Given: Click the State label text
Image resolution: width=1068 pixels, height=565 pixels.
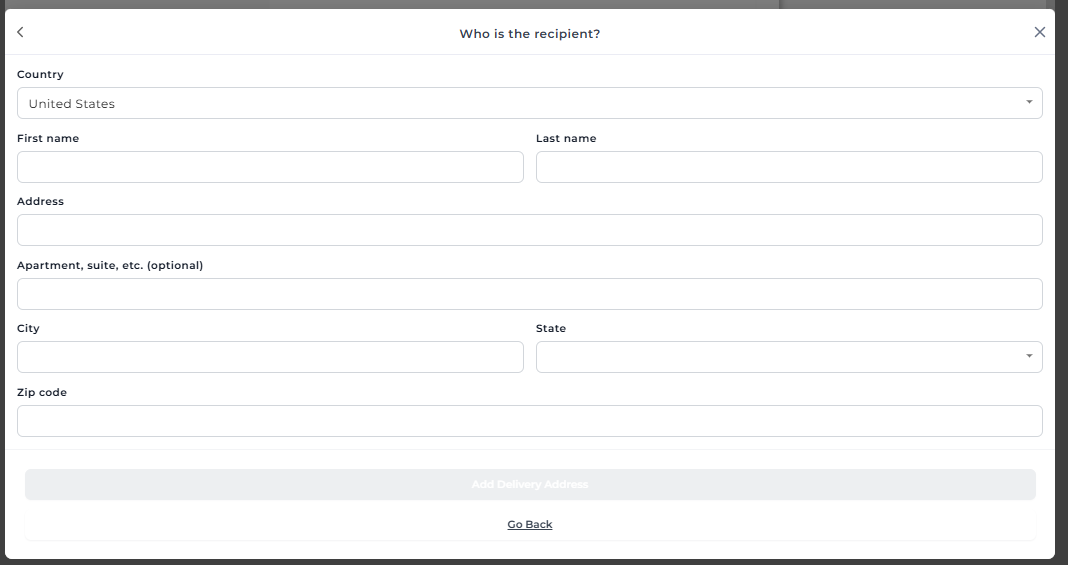Looking at the screenshot, I should [551, 329].
